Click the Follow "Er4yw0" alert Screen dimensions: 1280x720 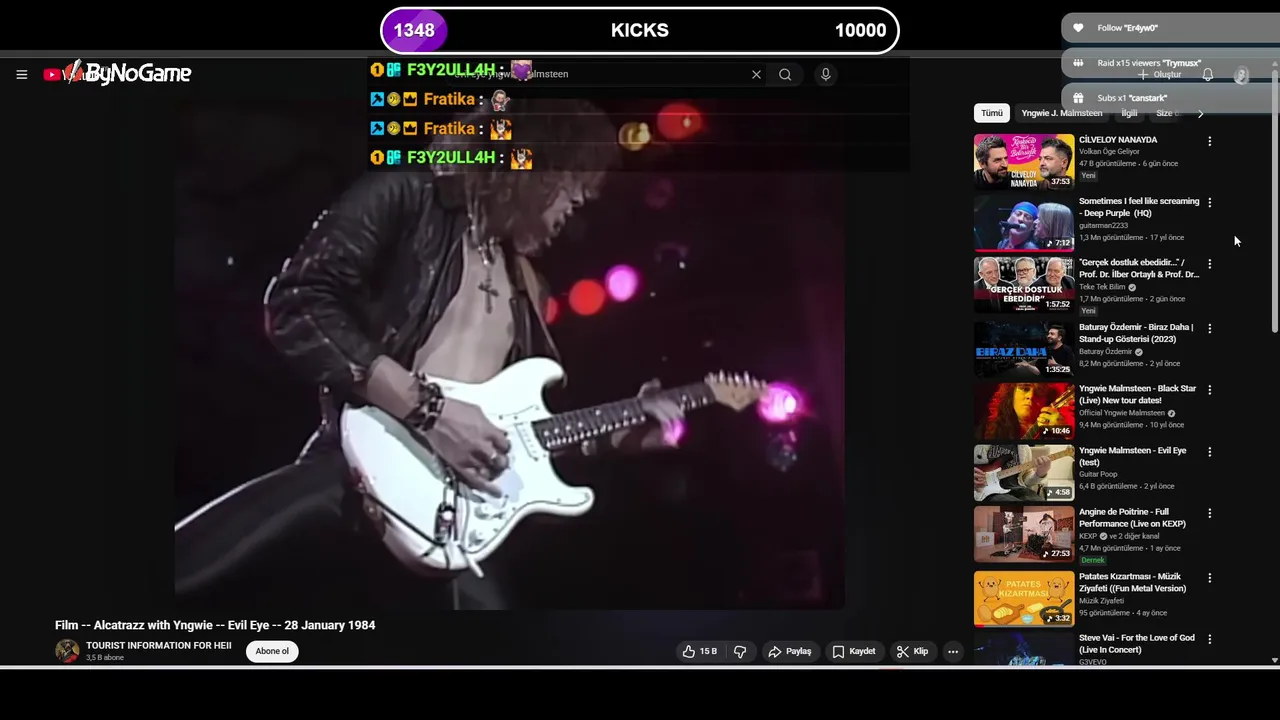click(x=1170, y=28)
